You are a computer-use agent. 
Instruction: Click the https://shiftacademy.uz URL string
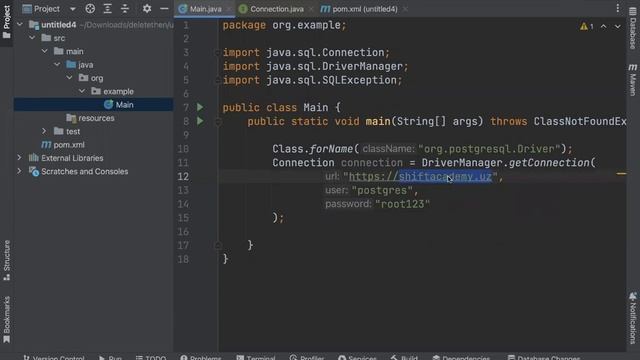click(420, 176)
